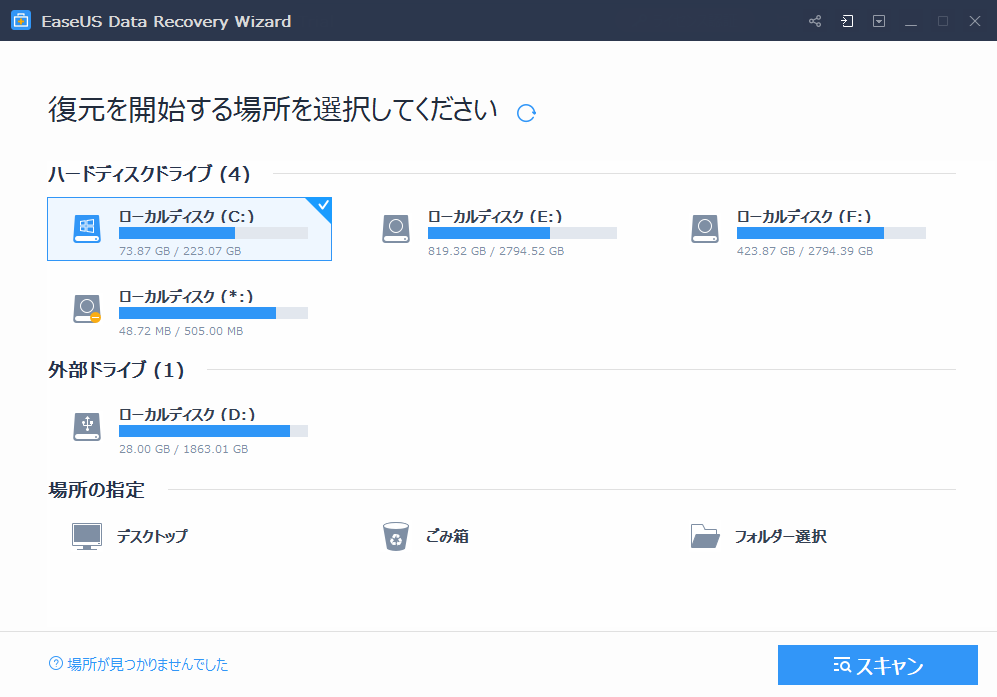Select the Windows drive icon for C:

coord(87,229)
